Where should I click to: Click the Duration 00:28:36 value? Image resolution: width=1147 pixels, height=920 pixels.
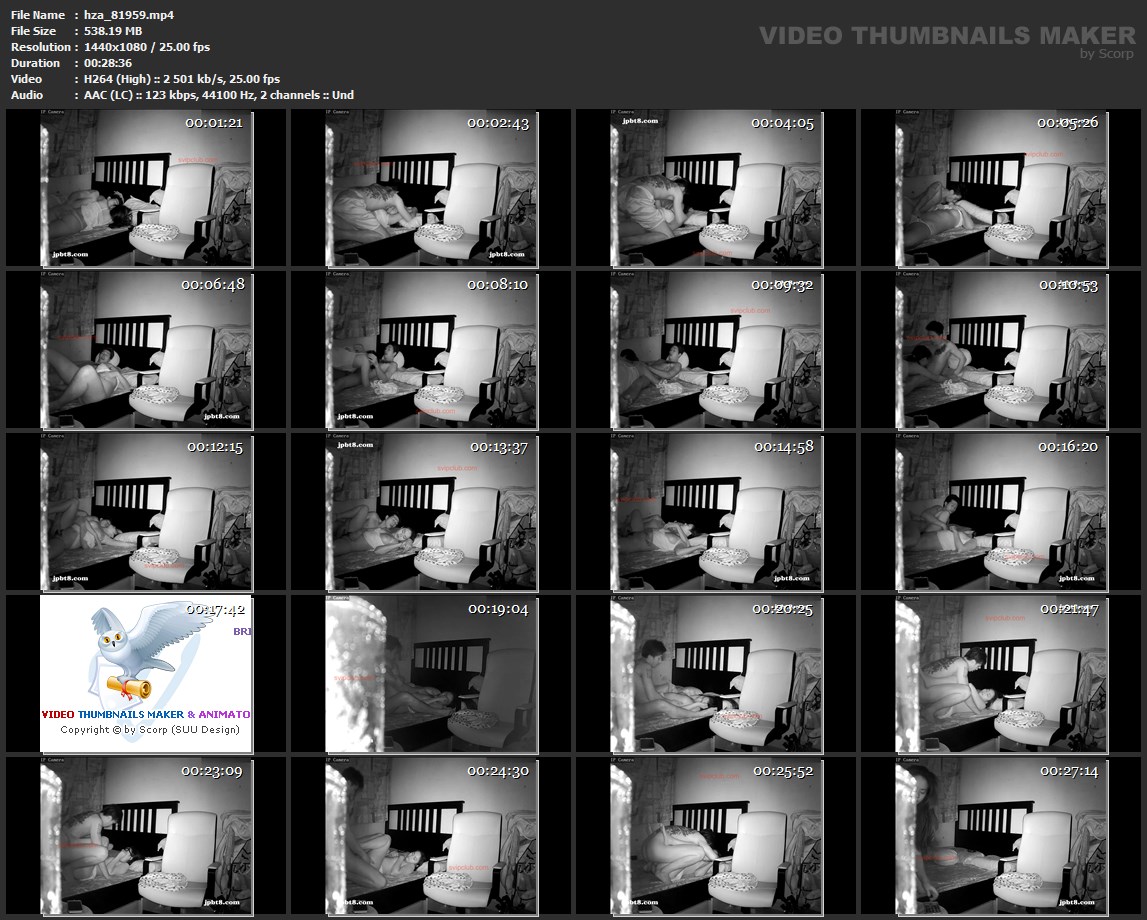point(108,63)
